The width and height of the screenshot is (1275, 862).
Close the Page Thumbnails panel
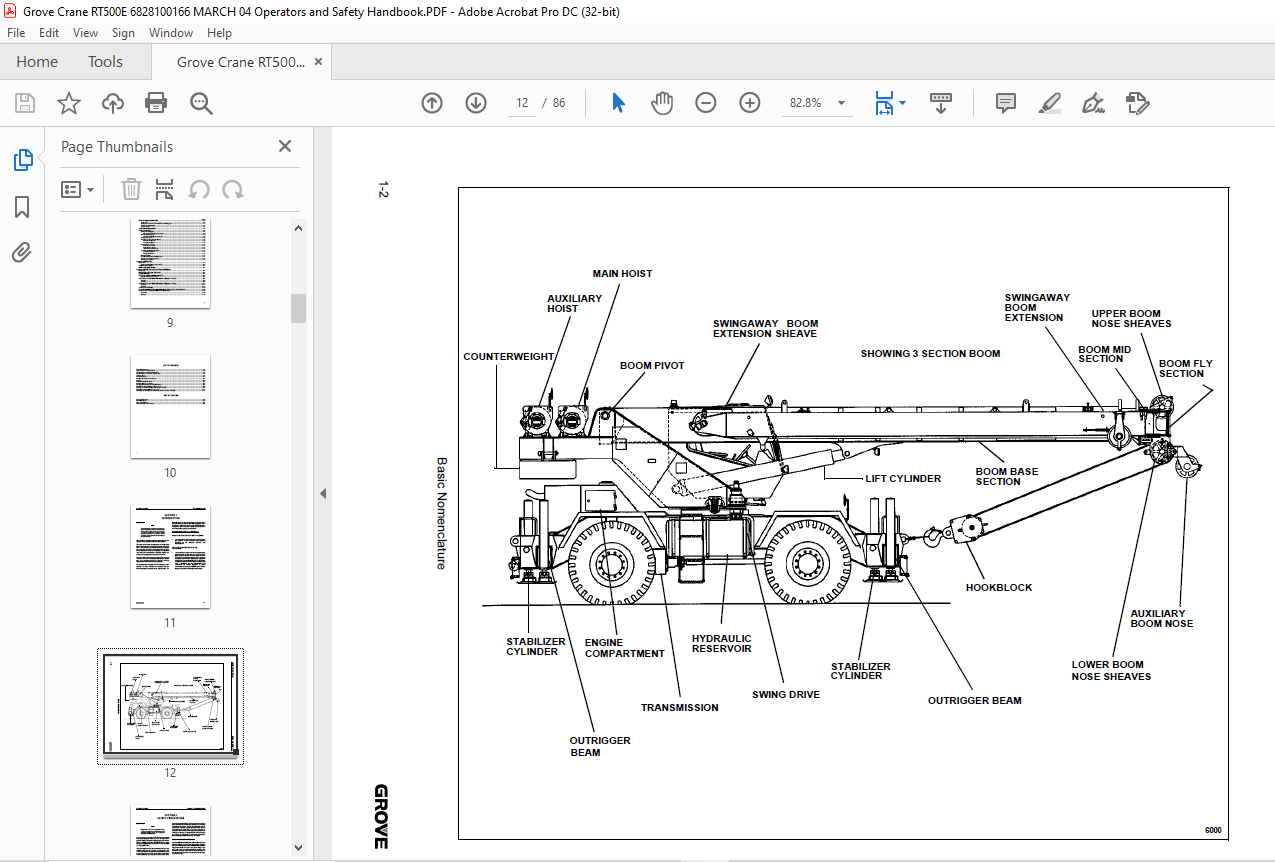(285, 146)
